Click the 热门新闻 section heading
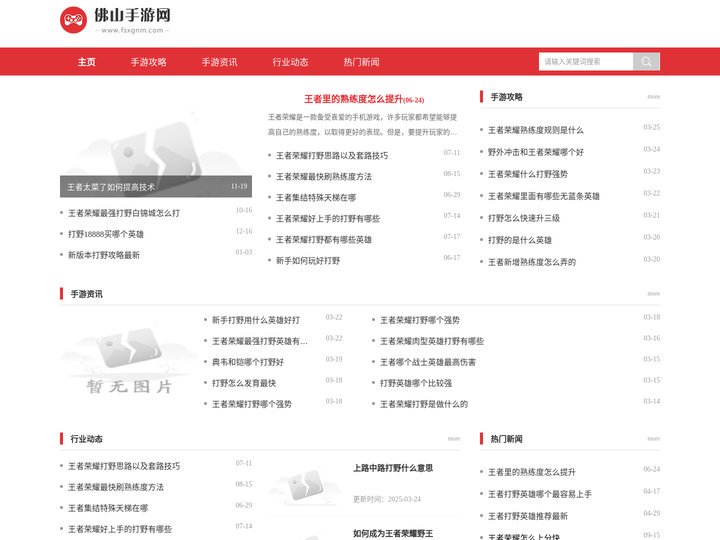720x540 pixels. 506,439
